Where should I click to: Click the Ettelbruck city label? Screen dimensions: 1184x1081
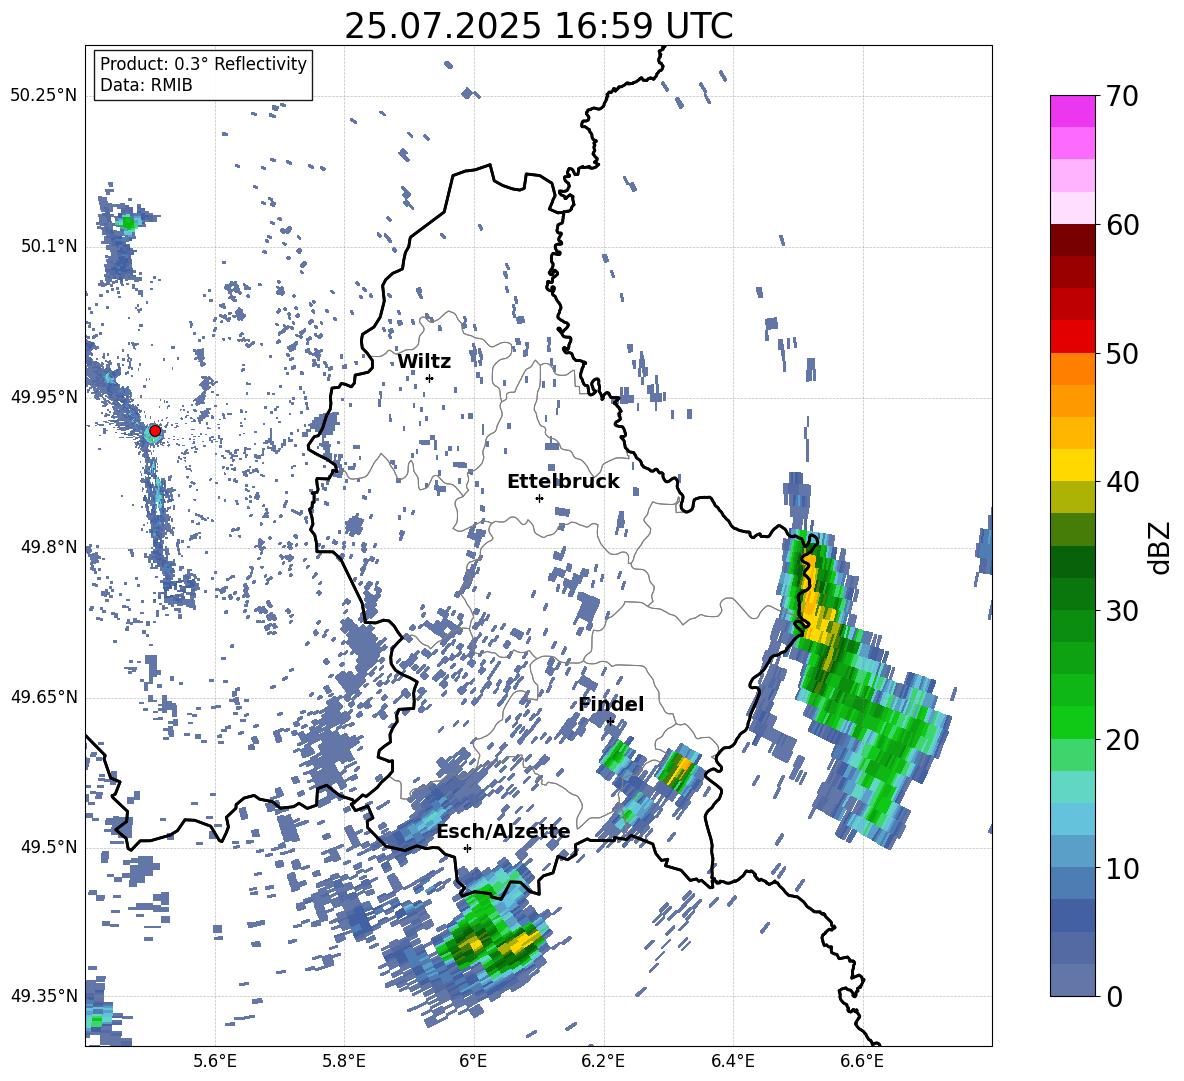point(563,482)
